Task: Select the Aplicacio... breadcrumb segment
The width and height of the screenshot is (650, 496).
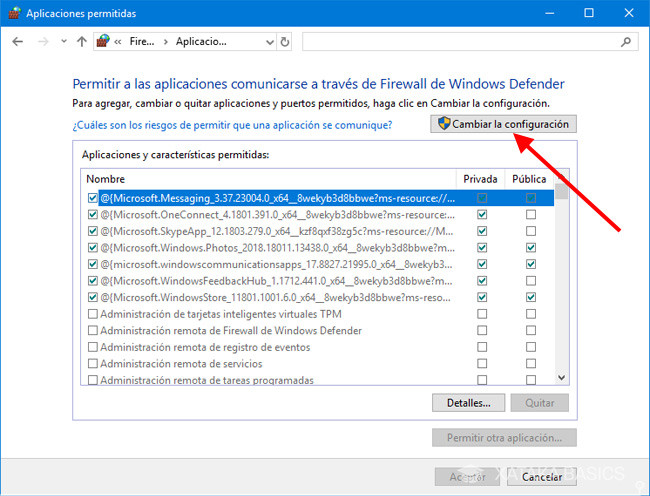Action: pyautogui.click(x=201, y=41)
